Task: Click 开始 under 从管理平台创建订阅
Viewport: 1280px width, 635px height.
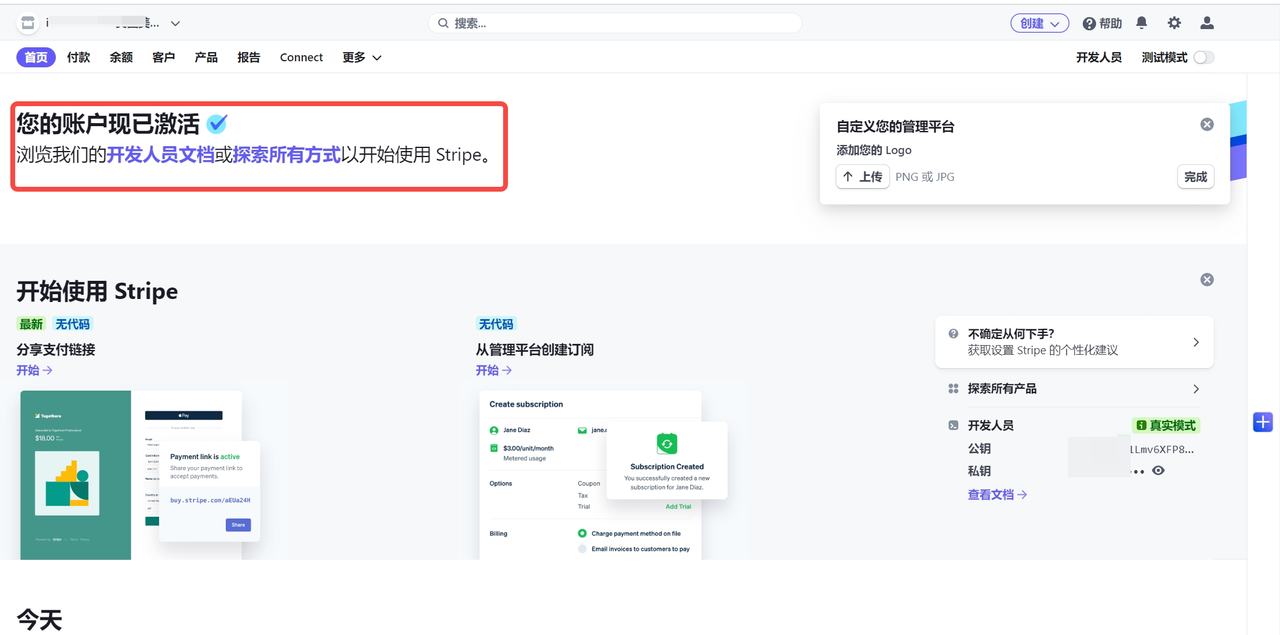Action: [x=494, y=370]
